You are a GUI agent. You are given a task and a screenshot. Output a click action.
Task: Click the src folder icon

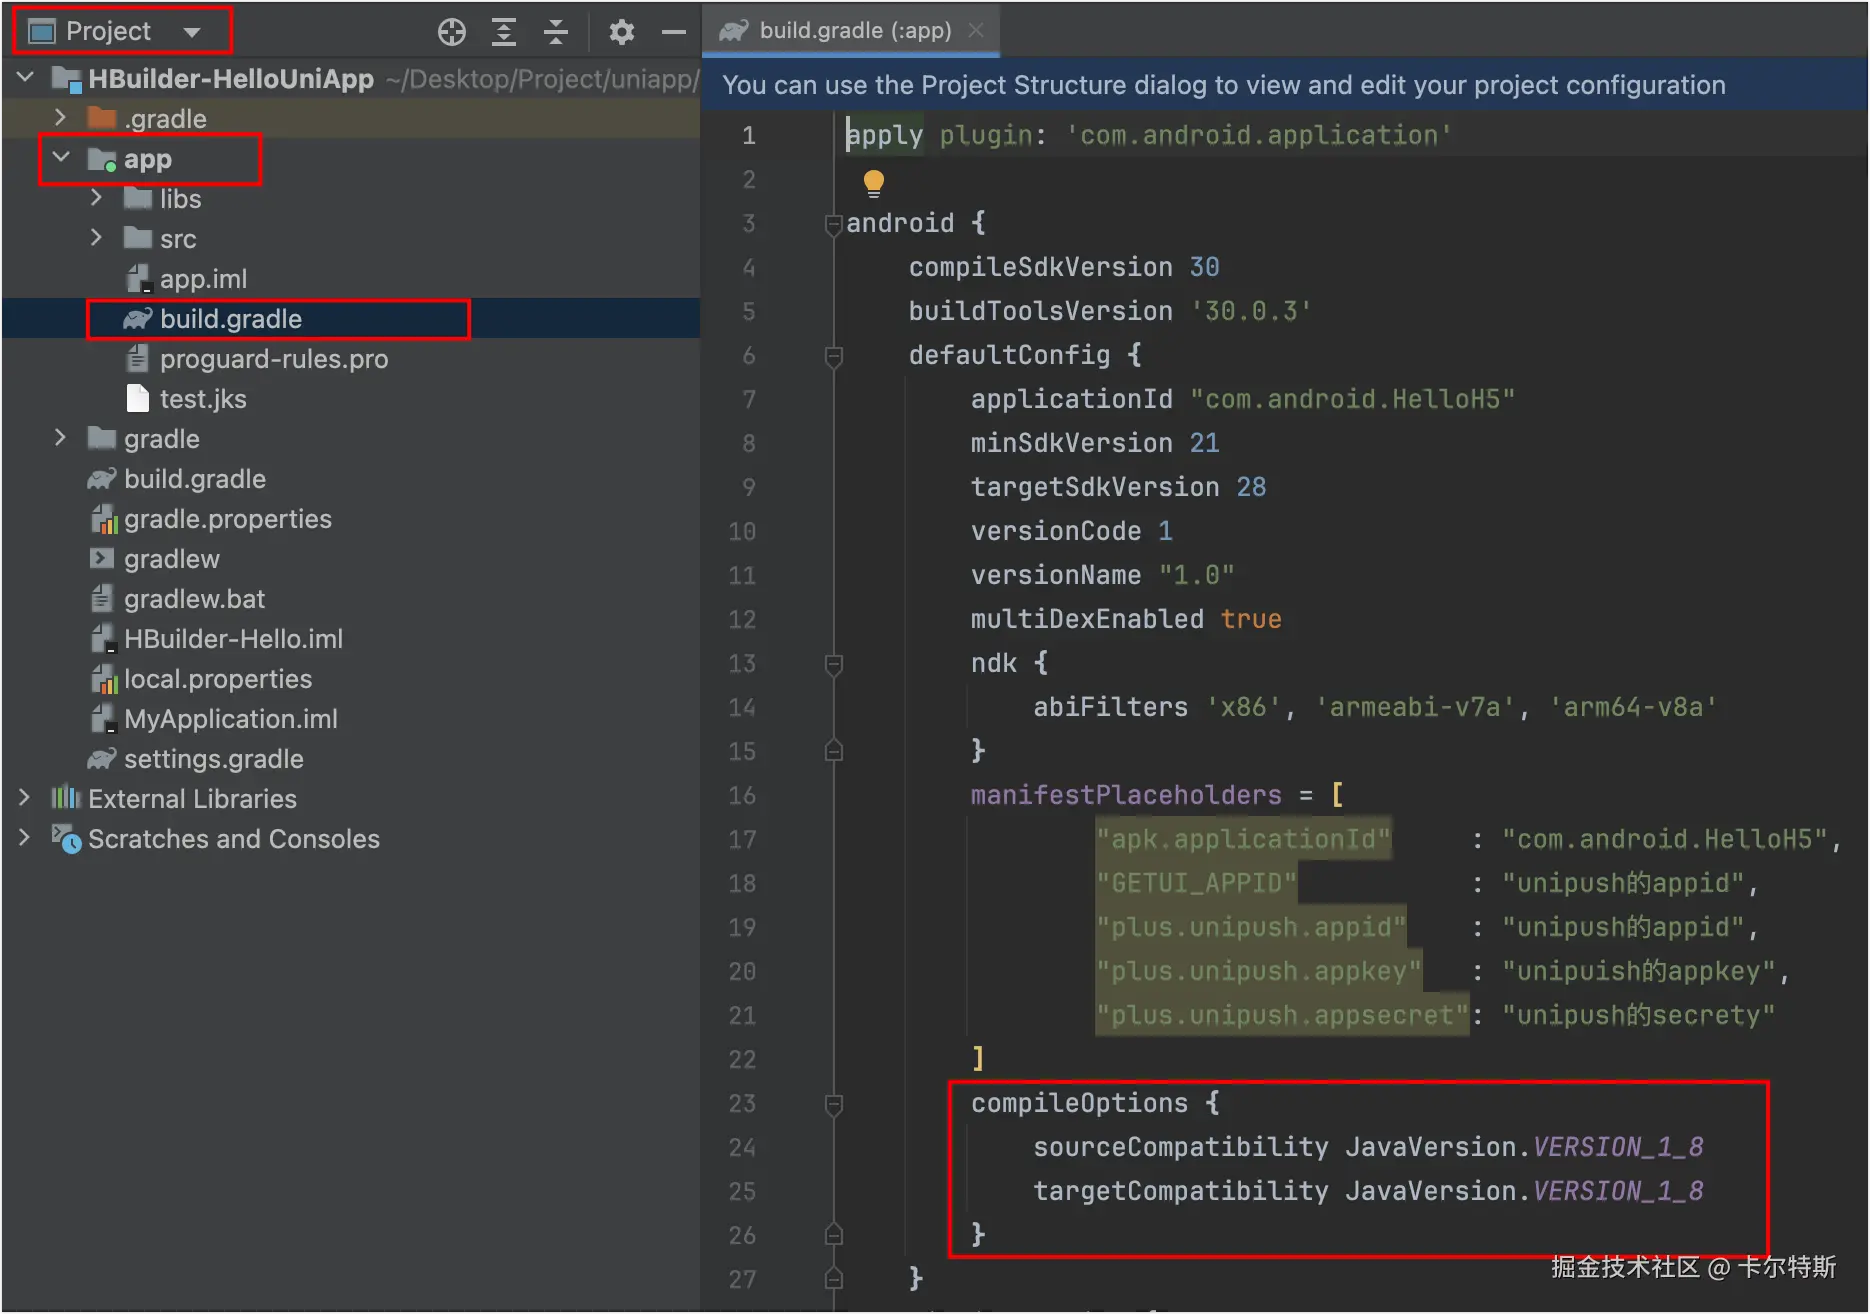point(138,238)
